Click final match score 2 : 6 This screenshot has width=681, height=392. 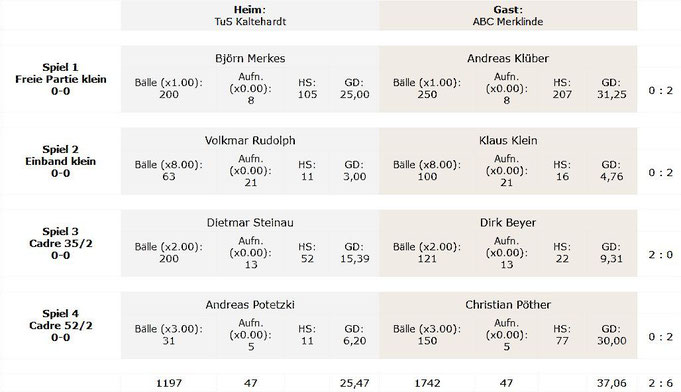pyautogui.click(x=661, y=383)
